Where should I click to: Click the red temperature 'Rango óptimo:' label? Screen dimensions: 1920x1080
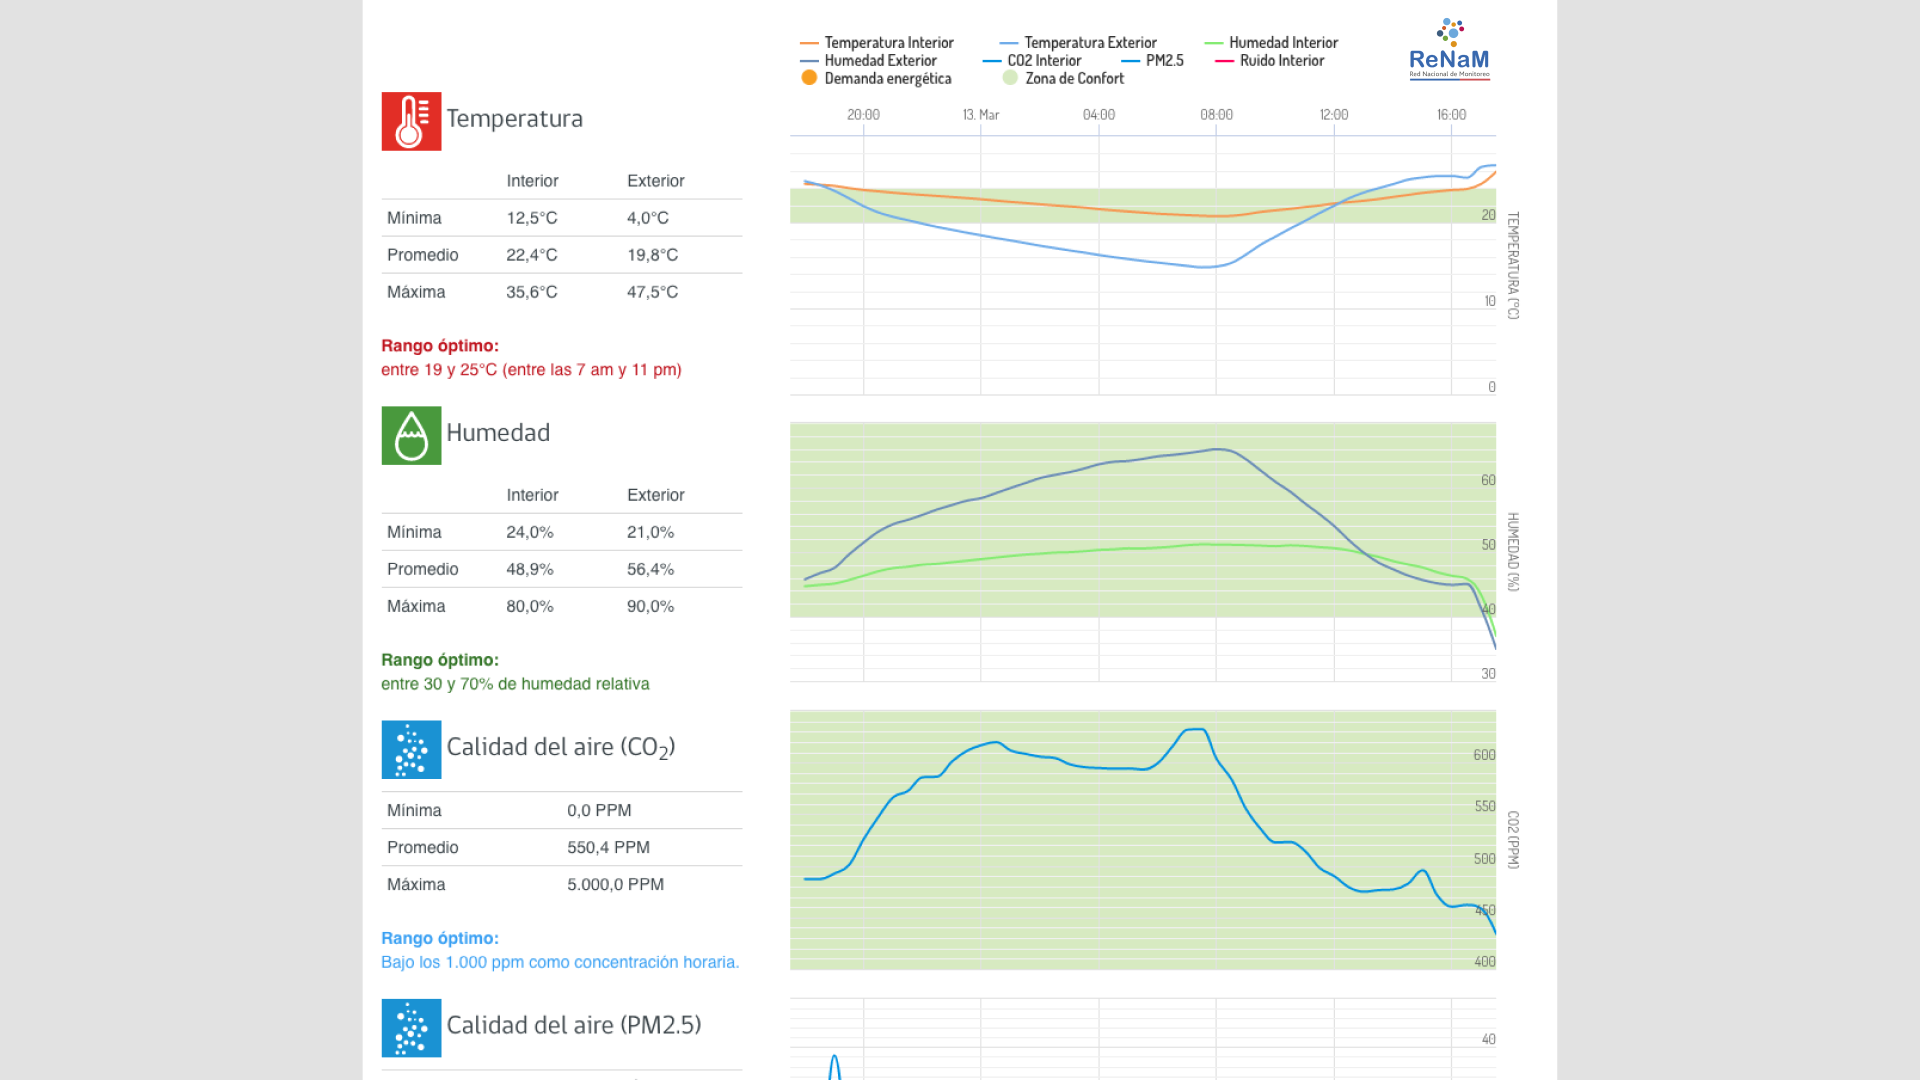click(440, 346)
